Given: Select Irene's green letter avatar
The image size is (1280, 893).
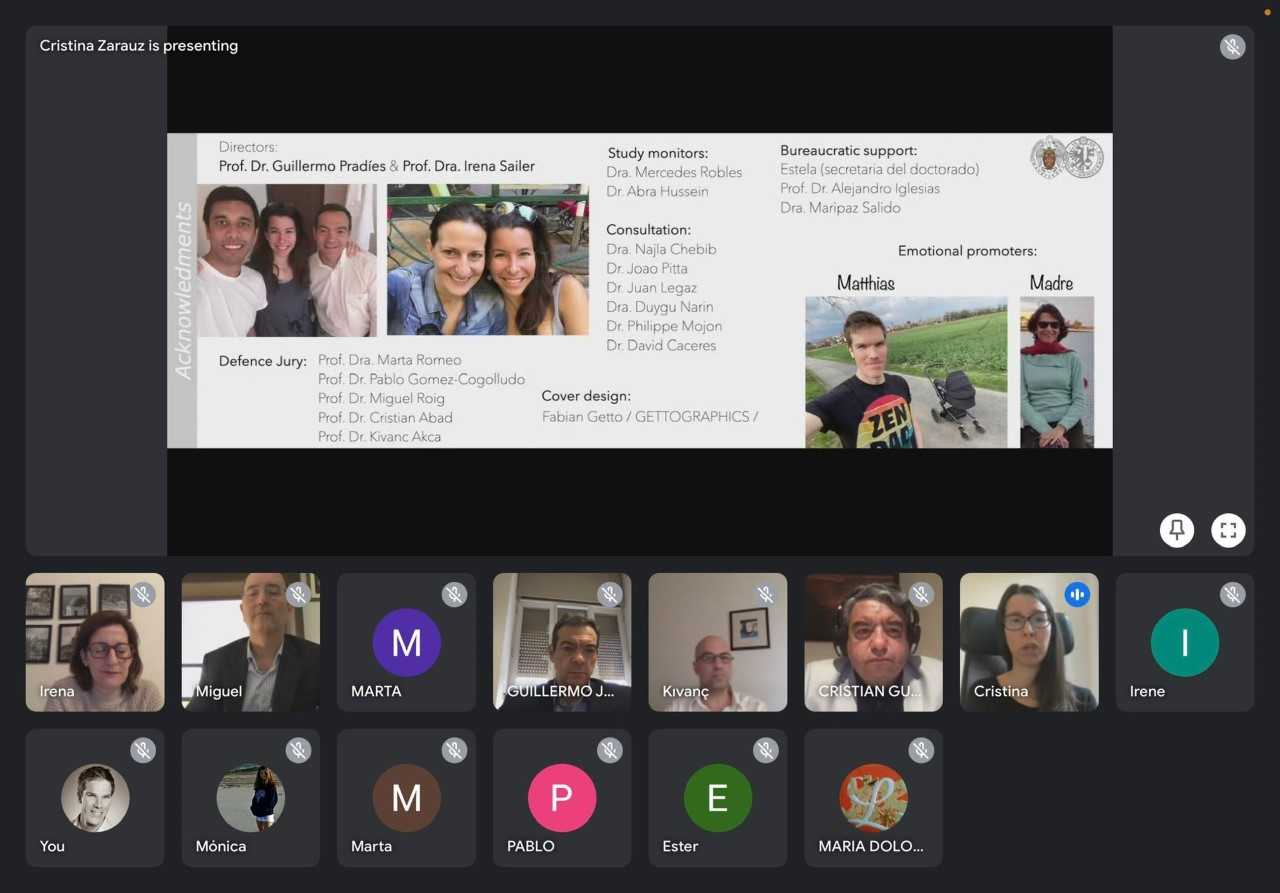Looking at the screenshot, I should (1185, 642).
